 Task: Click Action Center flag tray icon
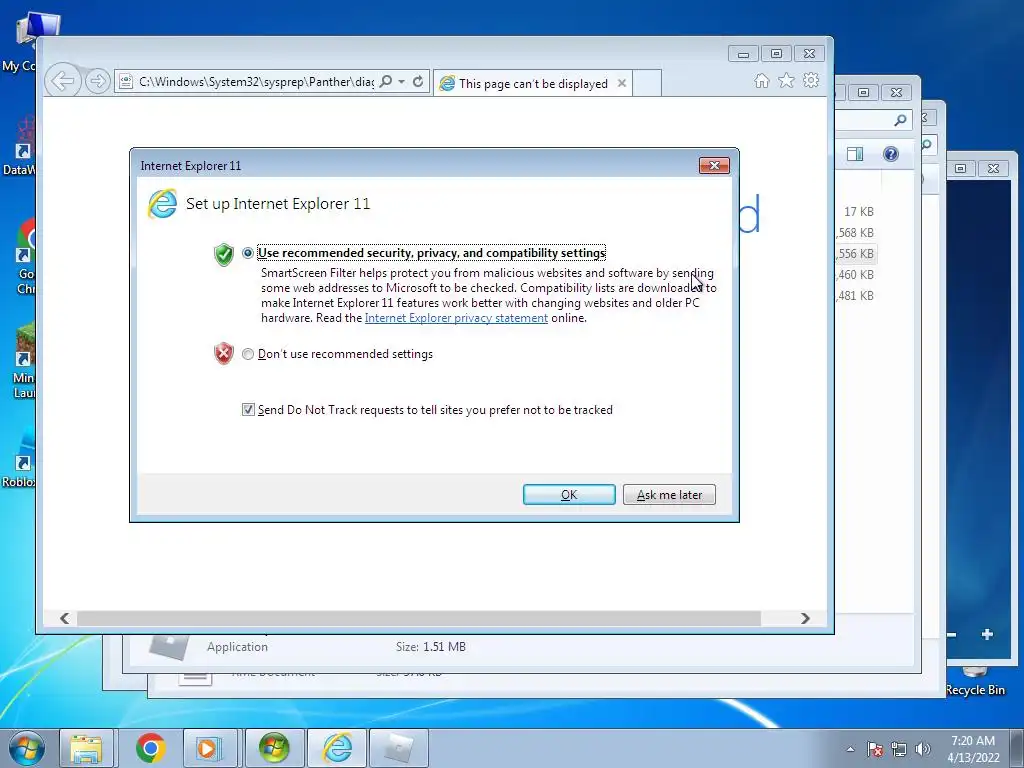click(875, 749)
